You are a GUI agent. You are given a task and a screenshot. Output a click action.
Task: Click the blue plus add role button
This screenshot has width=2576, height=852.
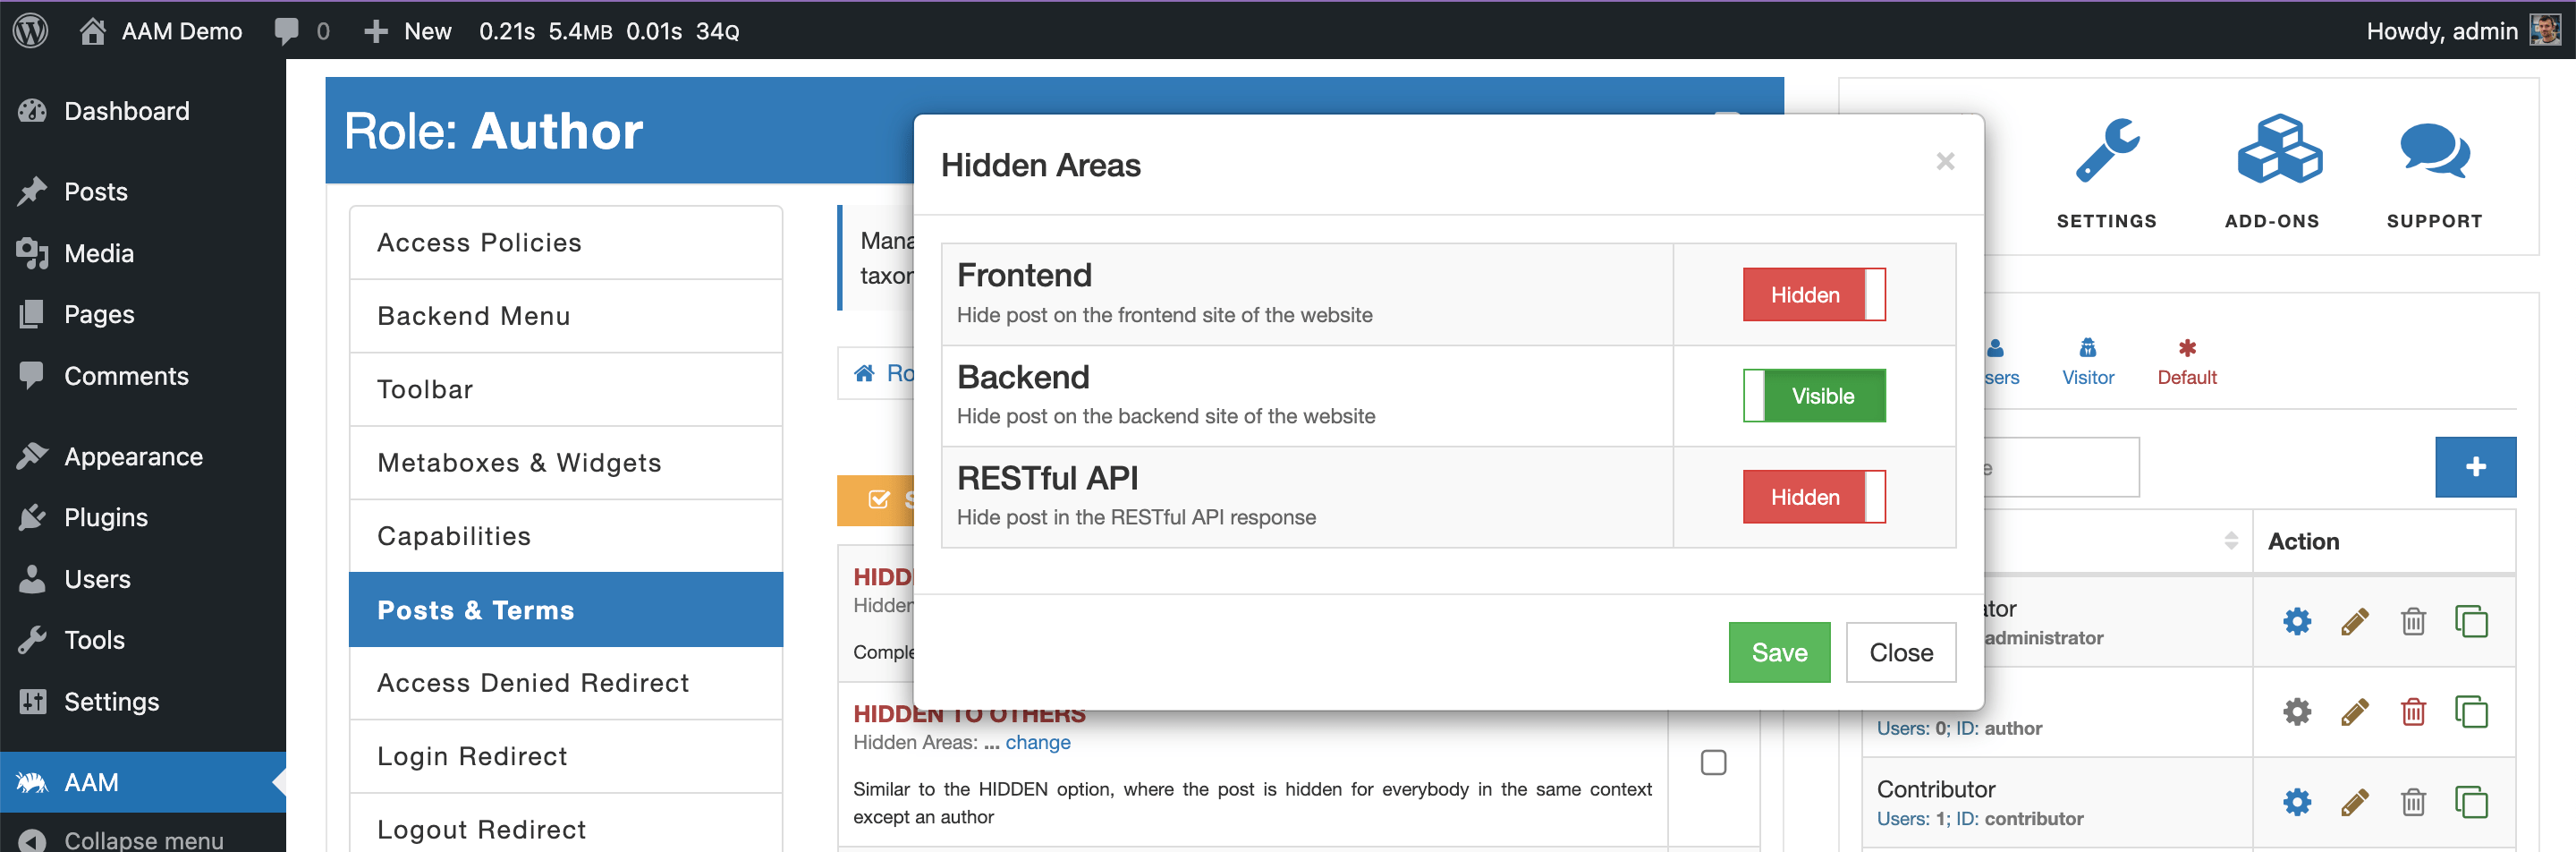tap(2475, 466)
